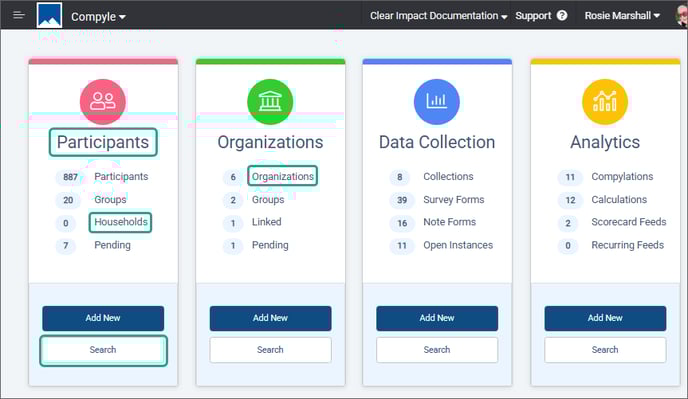Open the hamburger navigation menu
The image size is (688, 399).
[18, 15]
